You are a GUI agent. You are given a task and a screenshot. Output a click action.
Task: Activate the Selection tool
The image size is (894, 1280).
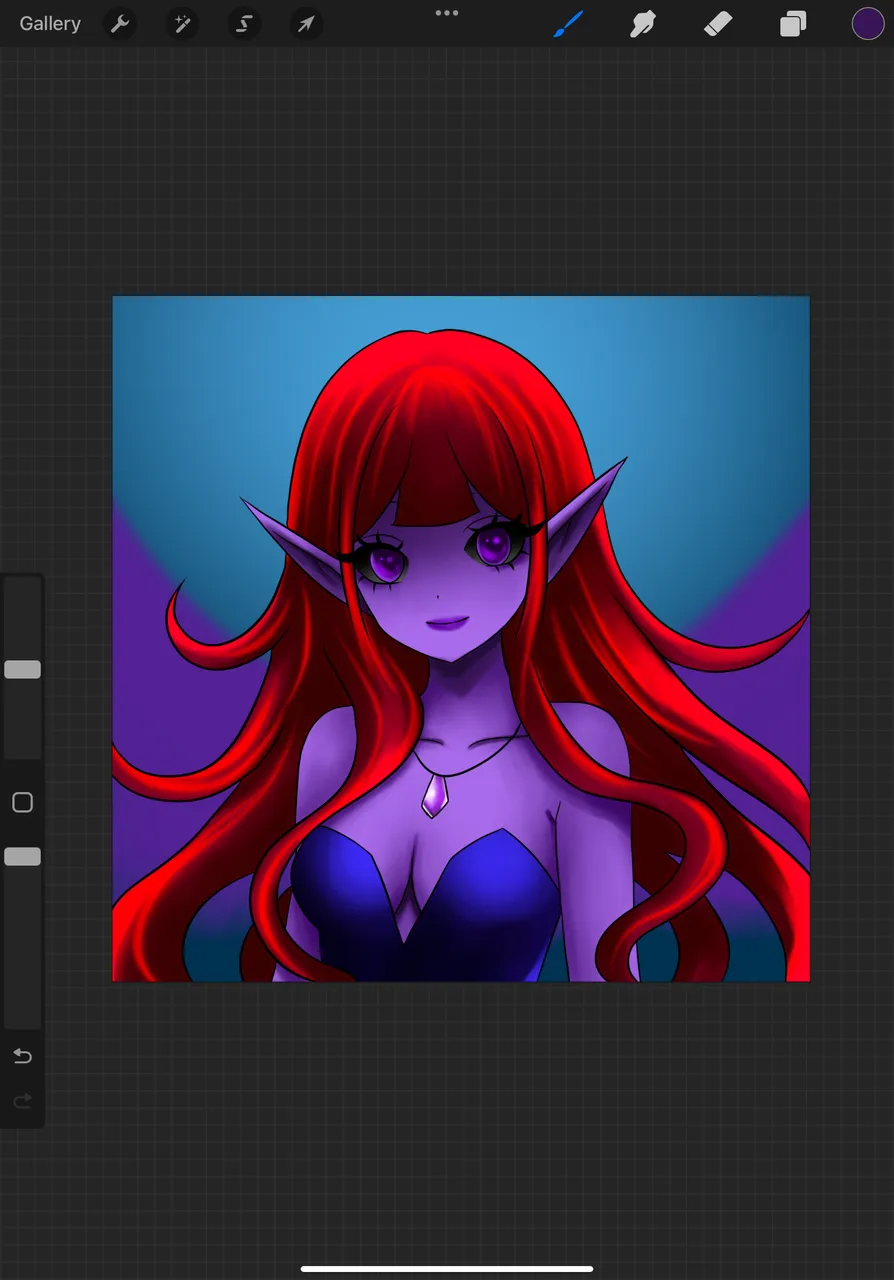[x=244, y=24]
